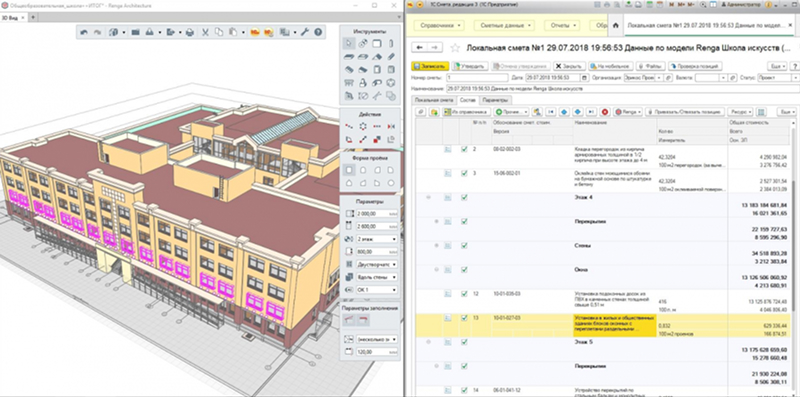This screenshot has width=800, height=397.
Task: Pick the Window tool in Инструменты
Action: click(x=391, y=70)
